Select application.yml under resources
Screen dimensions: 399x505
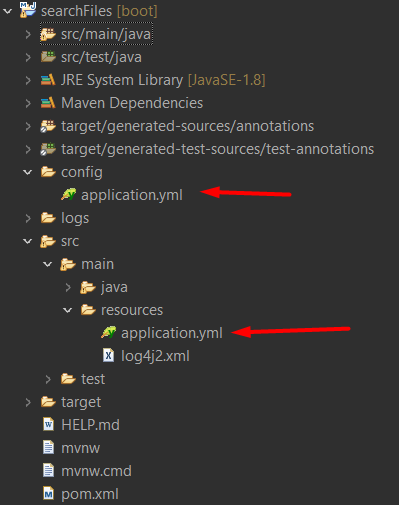click(x=172, y=333)
